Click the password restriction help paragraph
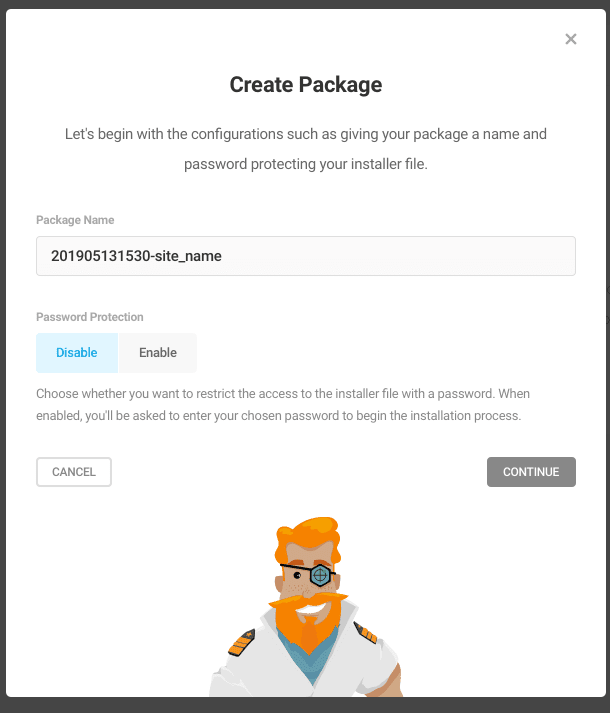 click(283, 405)
